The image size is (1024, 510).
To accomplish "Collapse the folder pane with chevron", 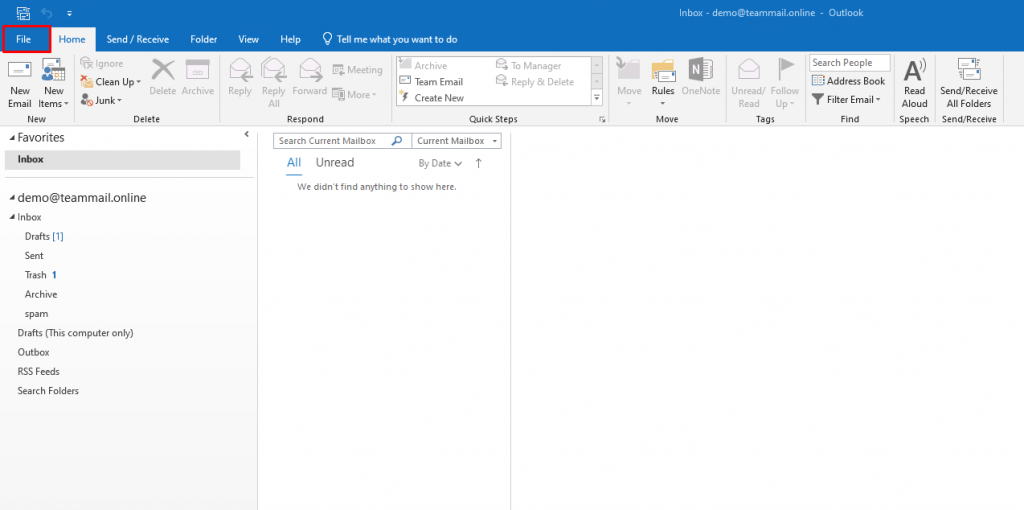I will pos(247,134).
